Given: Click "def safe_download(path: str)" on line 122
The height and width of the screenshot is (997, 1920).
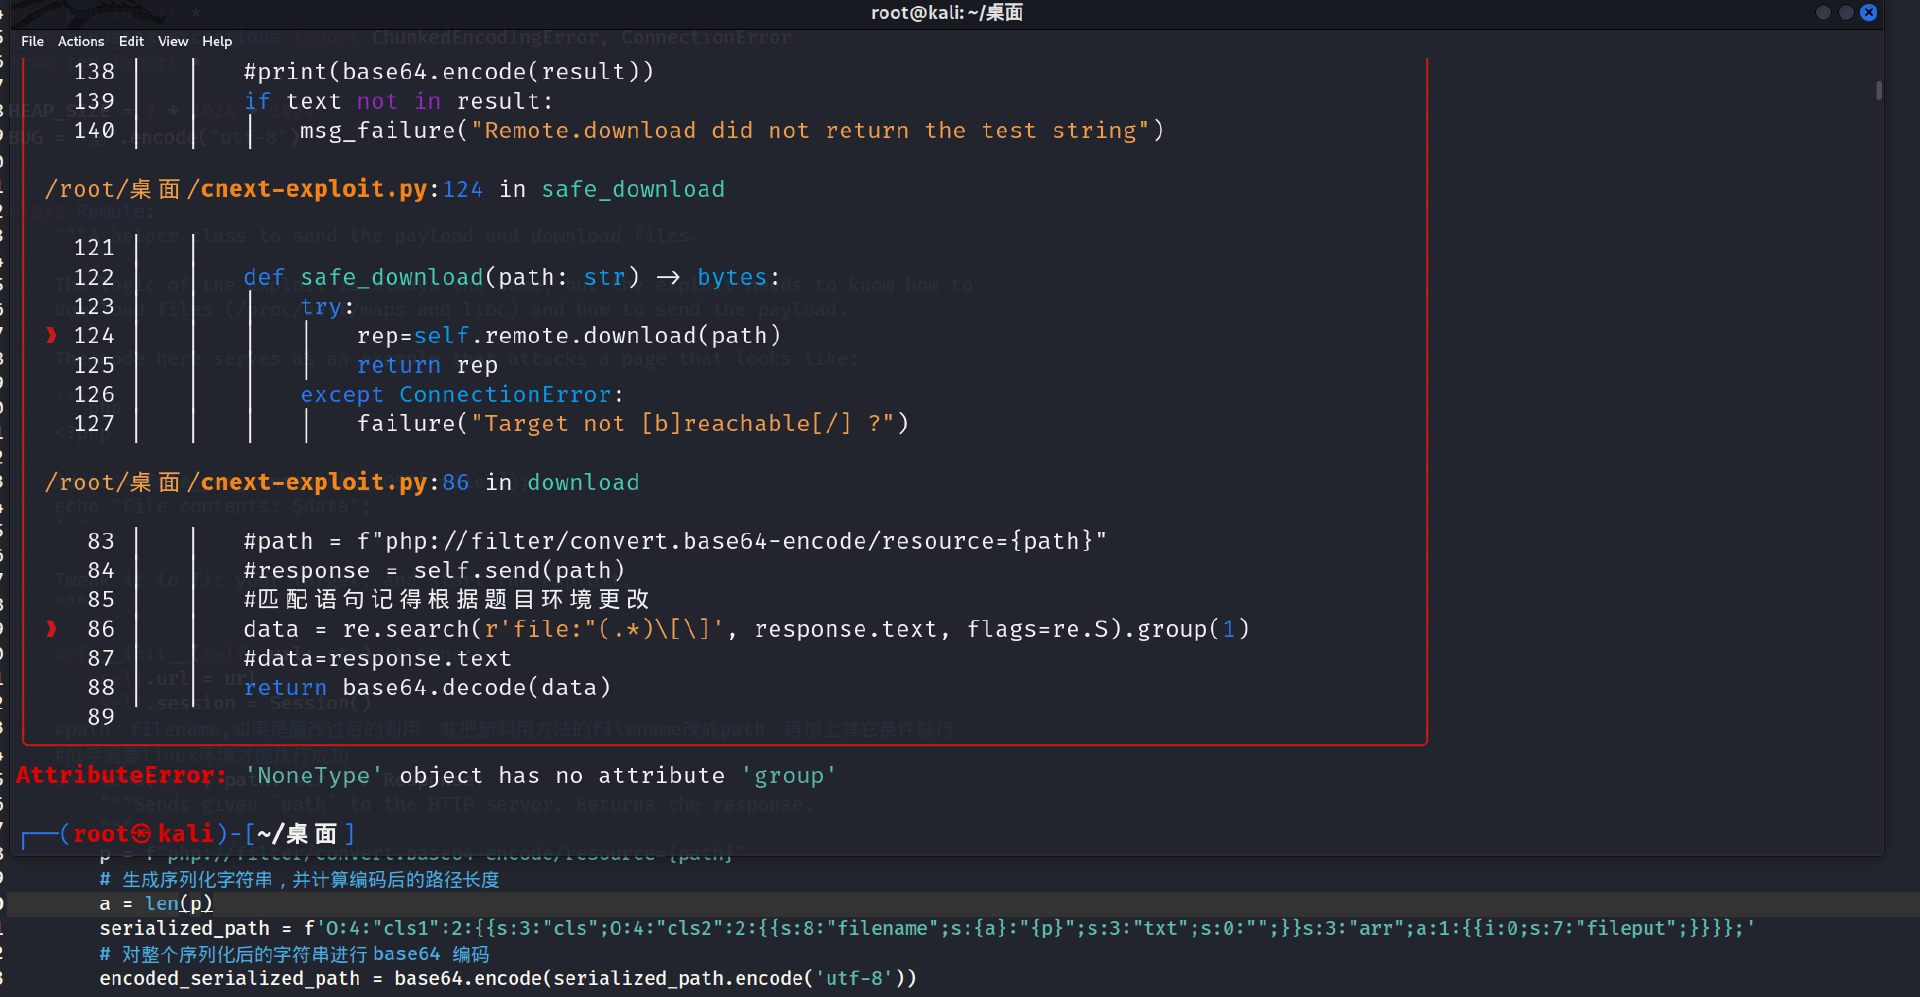Looking at the screenshot, I should [442, 277].
